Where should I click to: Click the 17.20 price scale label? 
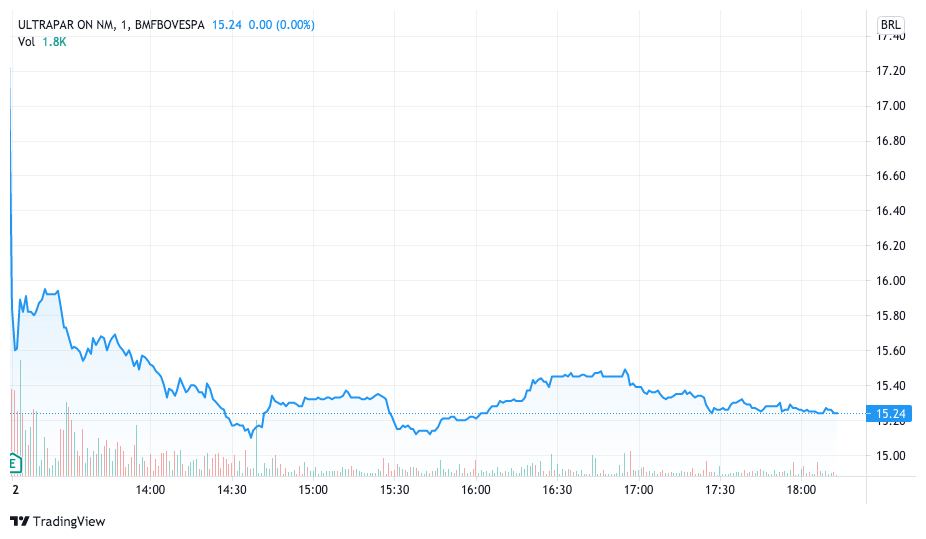point(890,71)
